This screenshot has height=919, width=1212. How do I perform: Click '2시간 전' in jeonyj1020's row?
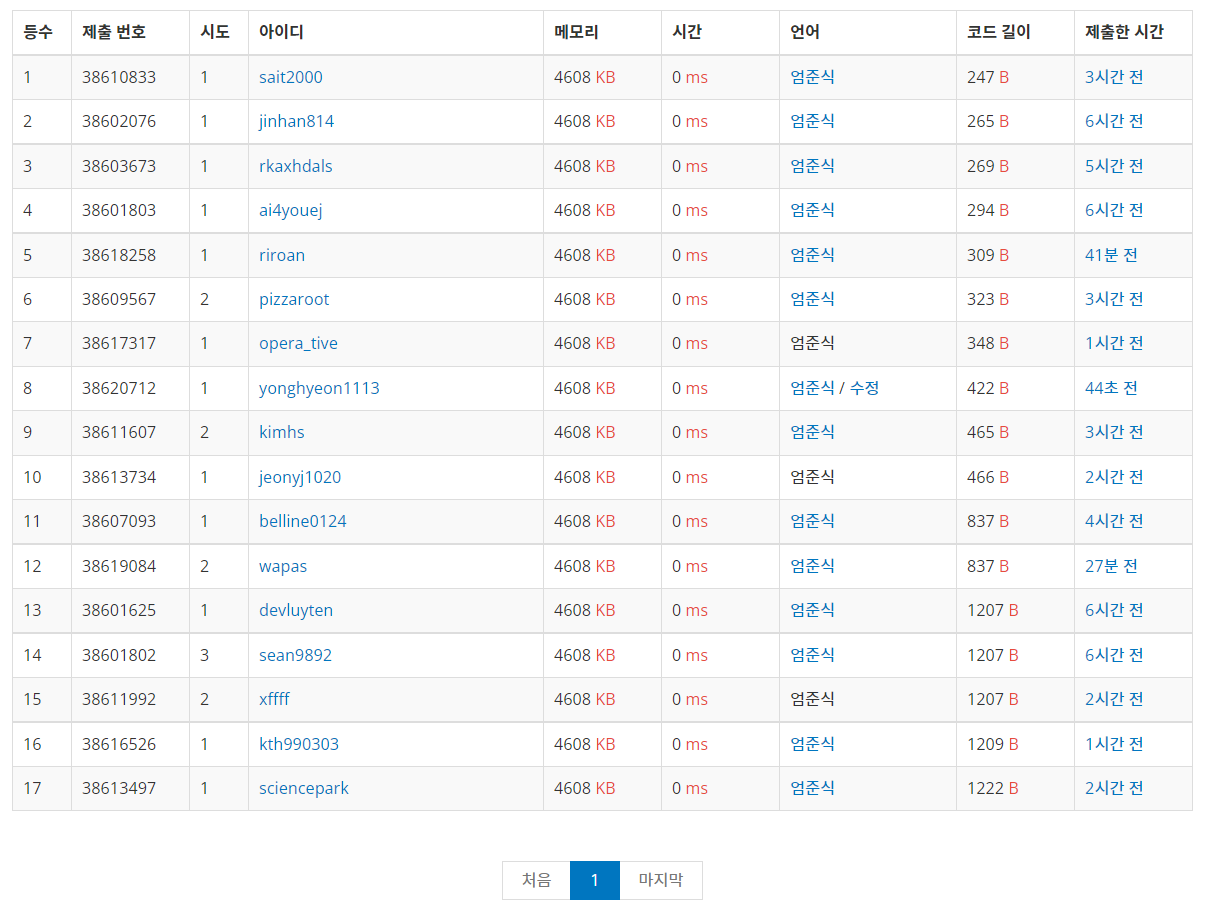coord(1114,477)
